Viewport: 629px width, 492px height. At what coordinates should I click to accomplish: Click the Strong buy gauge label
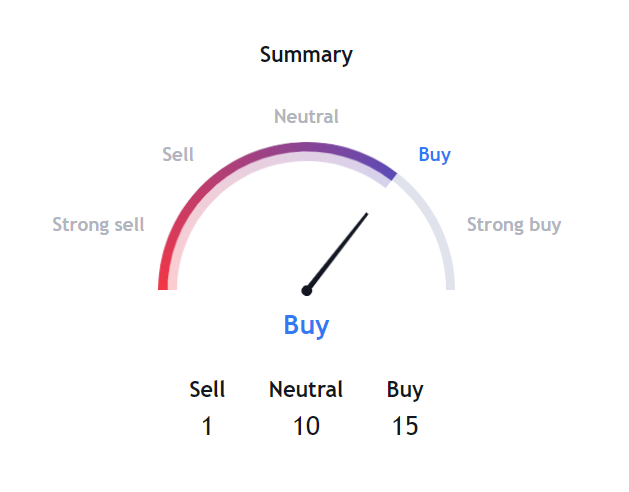point(514,225)
